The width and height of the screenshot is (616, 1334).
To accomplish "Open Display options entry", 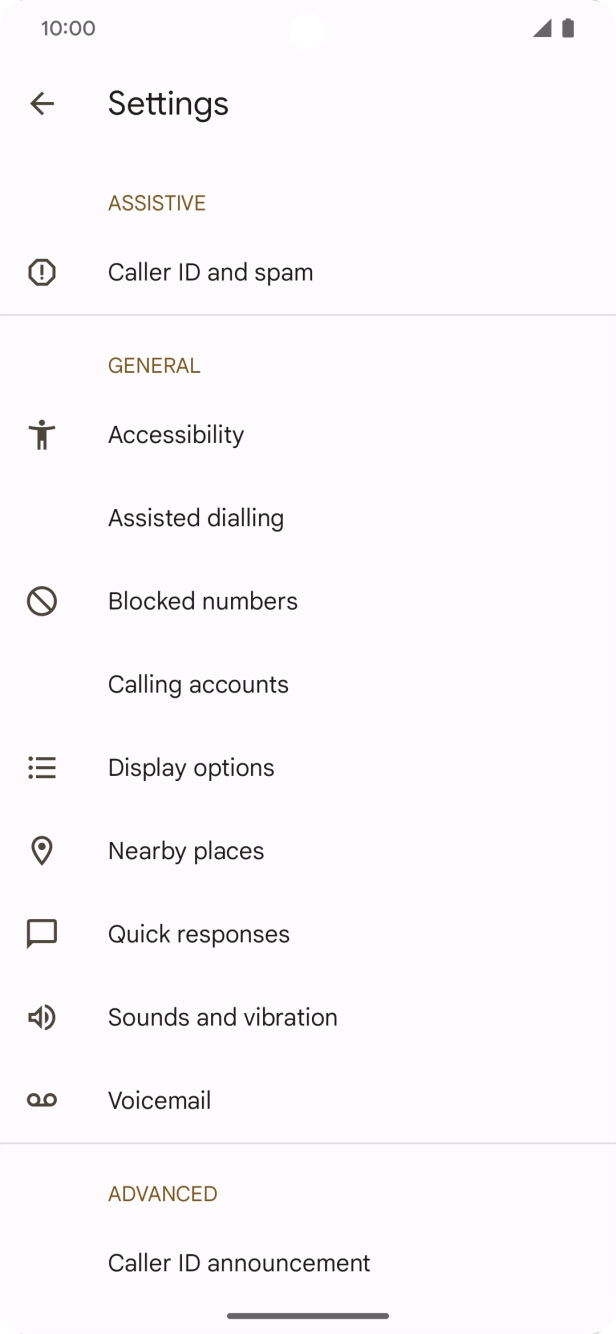I will coord(191,768).
